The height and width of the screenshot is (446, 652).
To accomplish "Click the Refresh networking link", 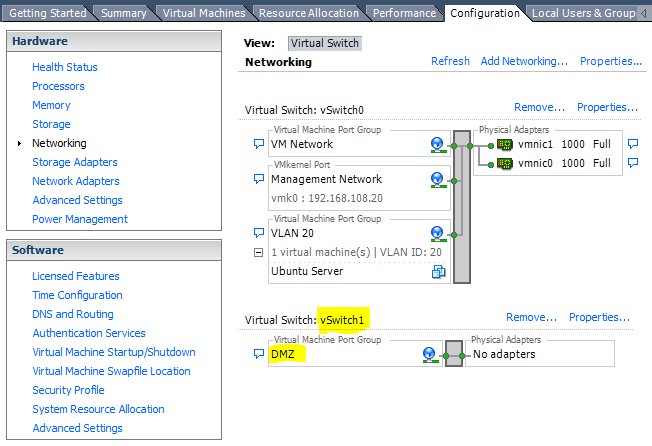I will coord(450,61).
